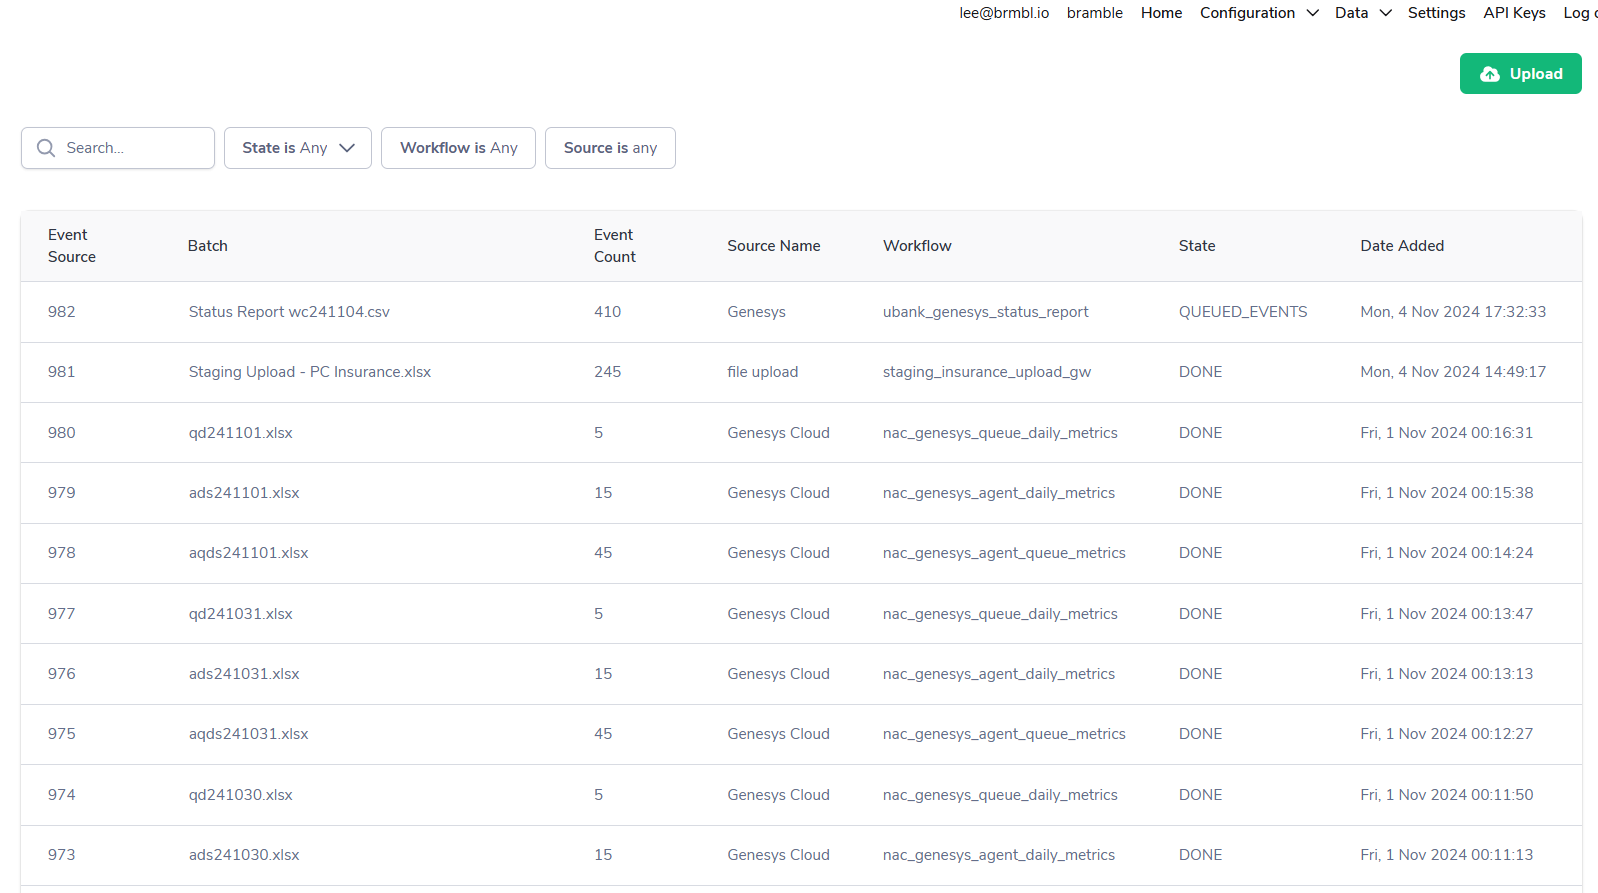Select event source ID 981
Screen dimensions: 1598x893
[62, 372]
